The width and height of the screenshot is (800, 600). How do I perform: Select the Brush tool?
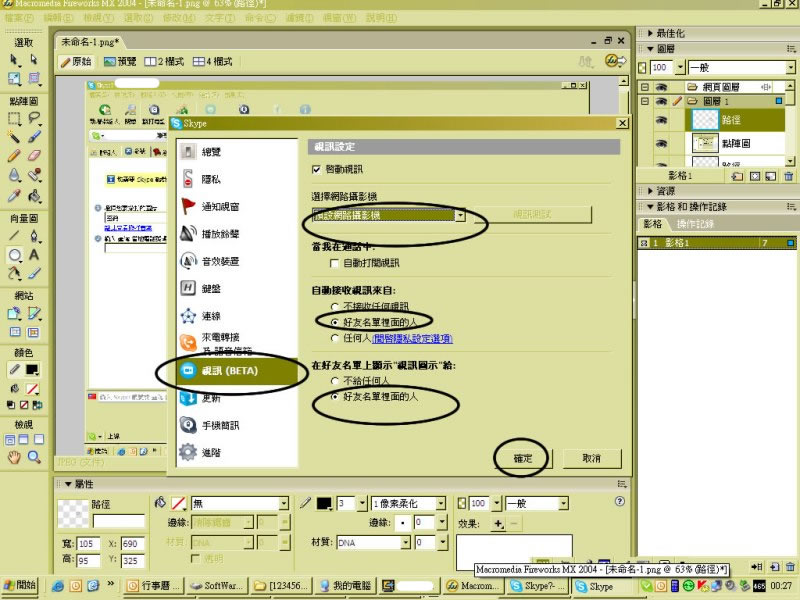click(34, 137)
